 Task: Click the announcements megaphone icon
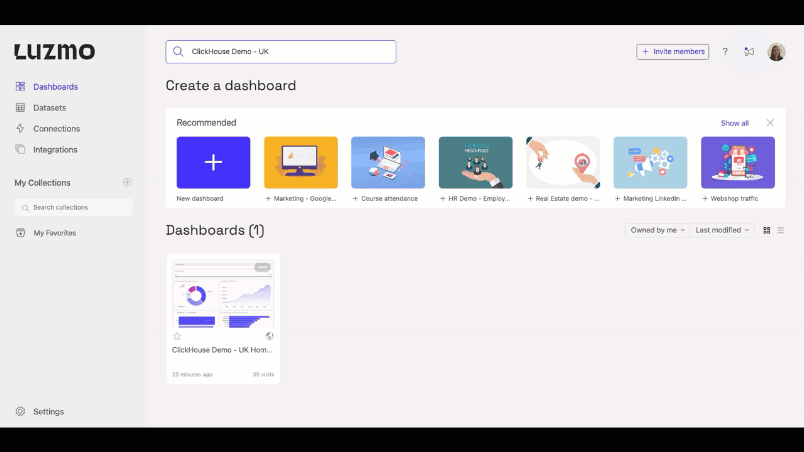749,52
